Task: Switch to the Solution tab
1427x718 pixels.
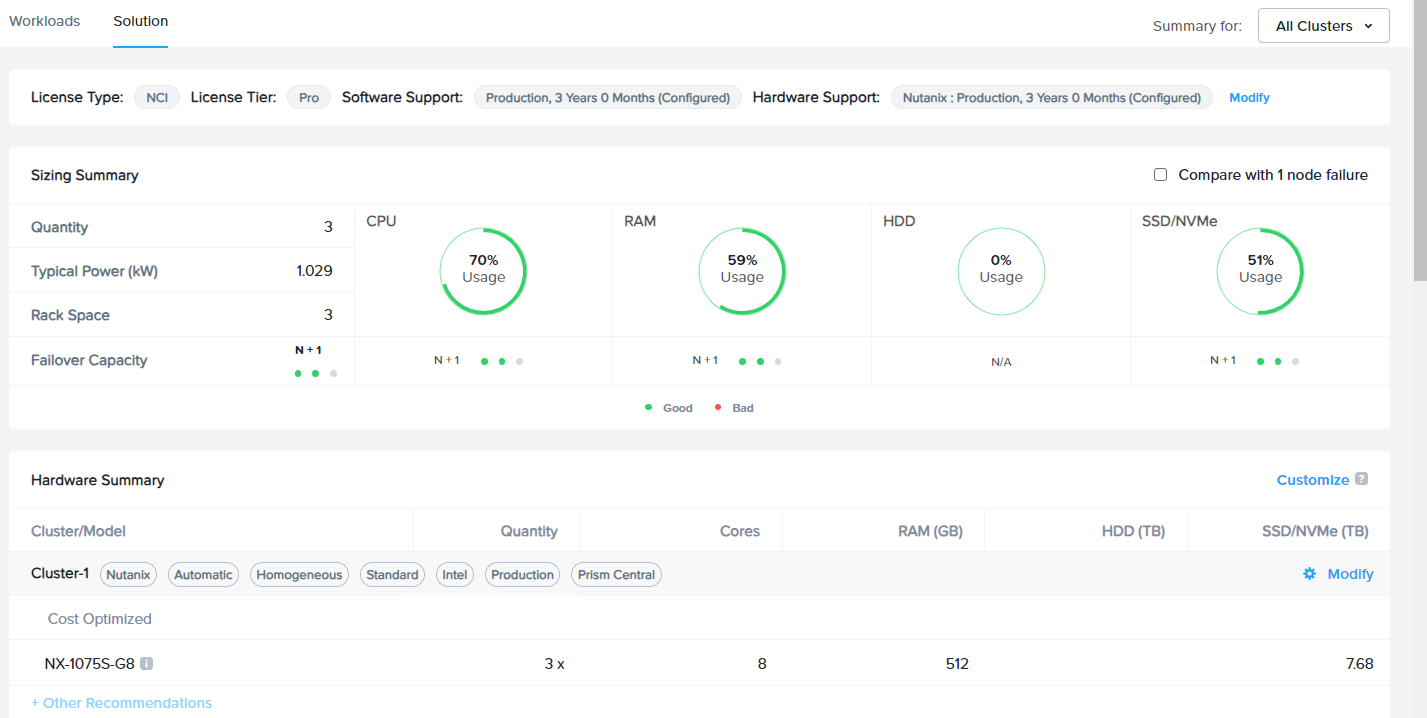Action: click(140, 20)
